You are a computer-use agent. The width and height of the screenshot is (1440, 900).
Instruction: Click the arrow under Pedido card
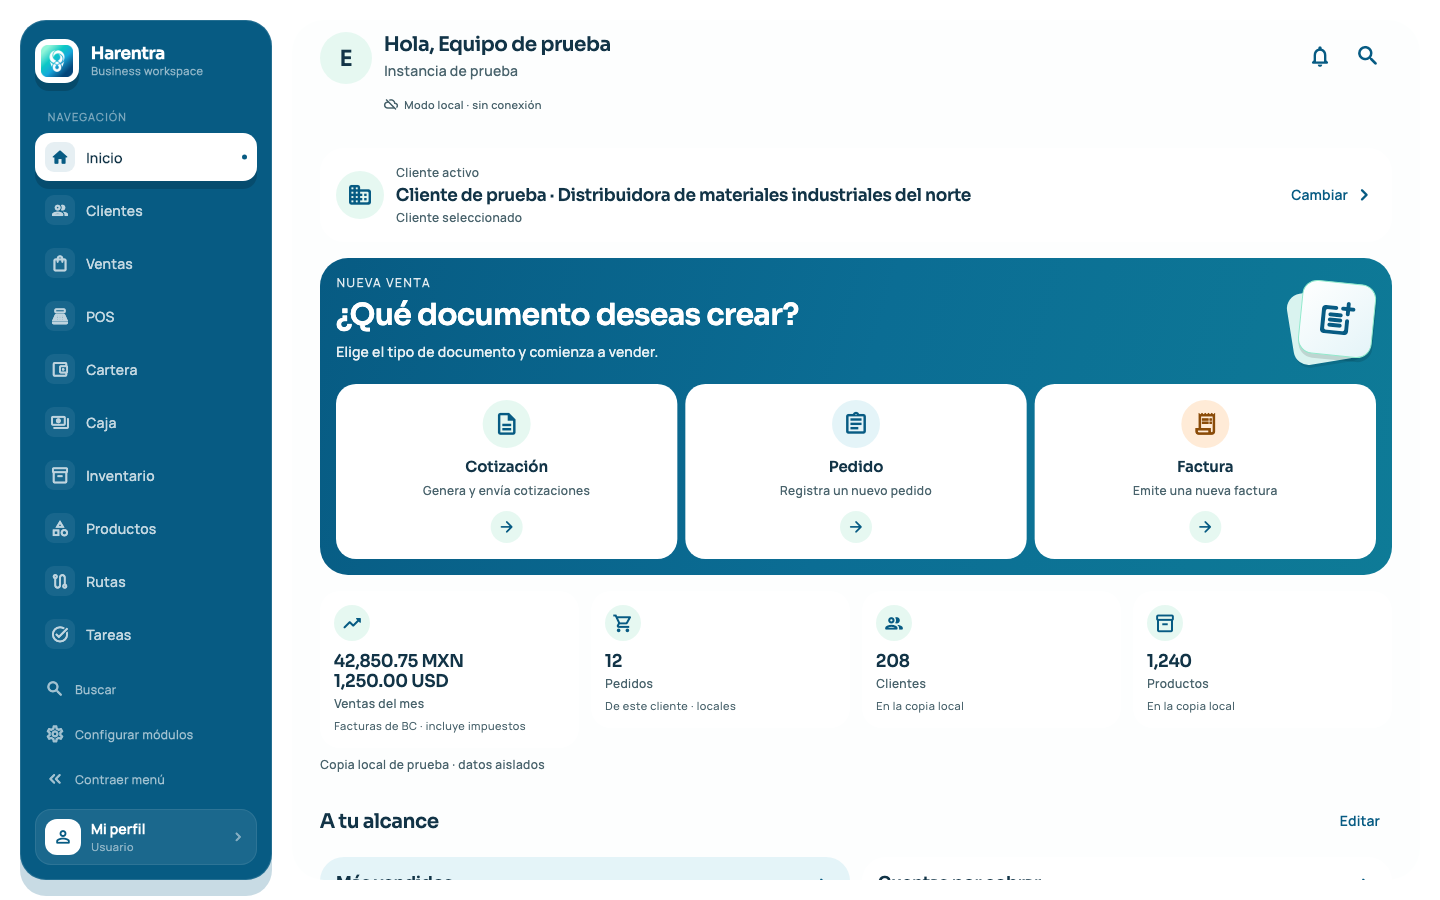856,527
